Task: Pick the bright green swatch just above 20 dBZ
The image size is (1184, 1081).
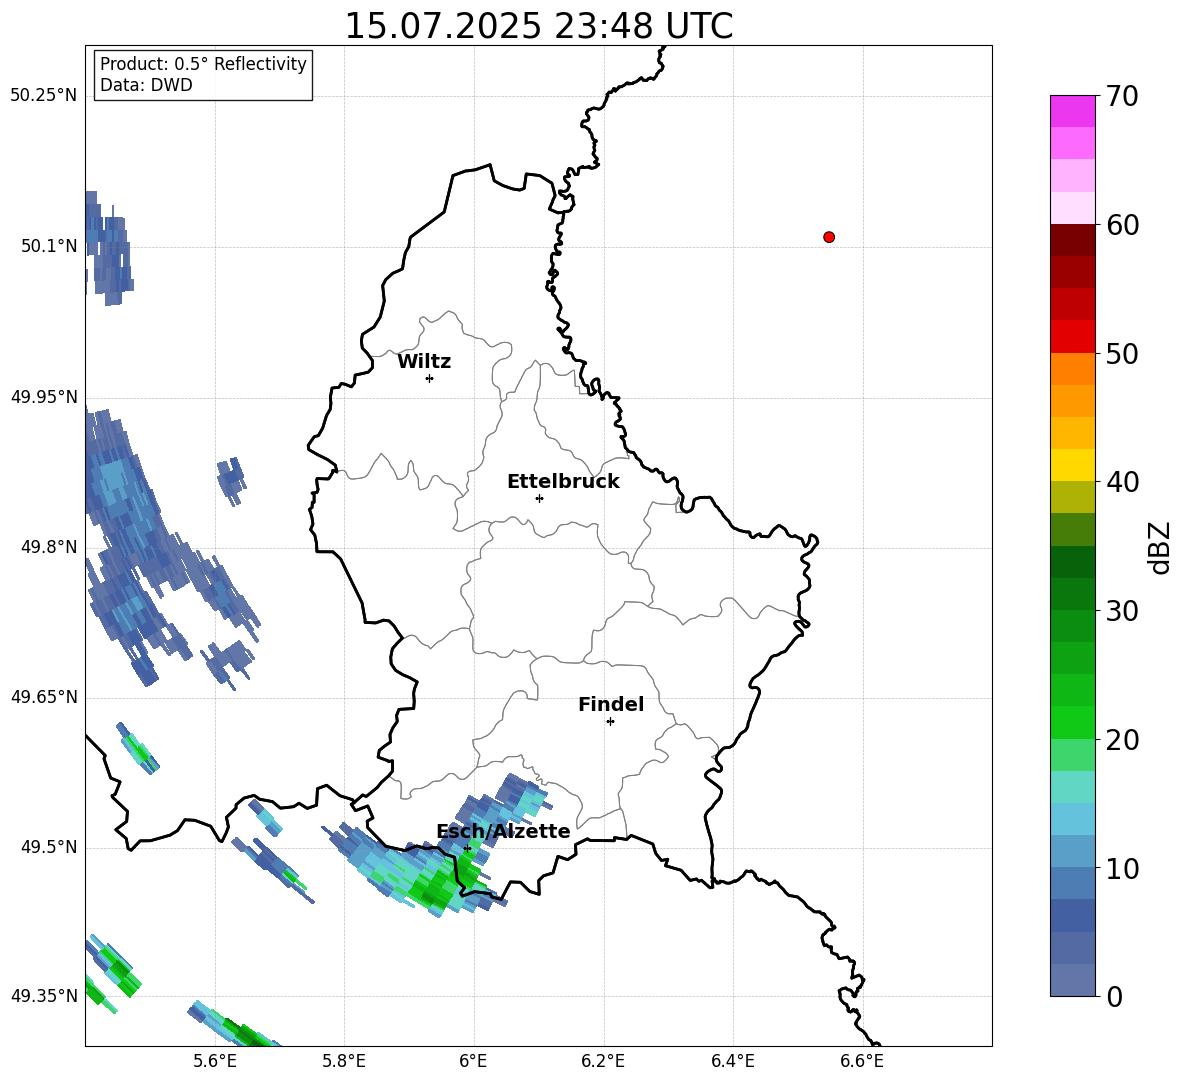Action: pos(1072,722)
